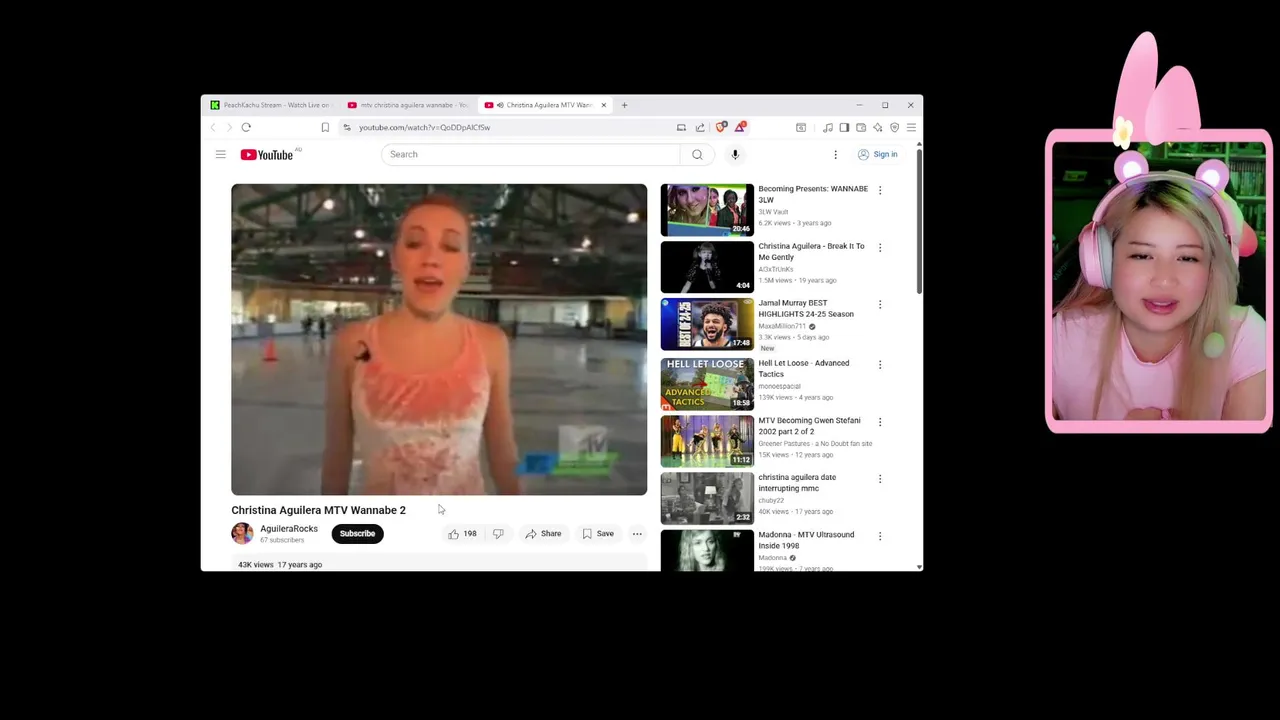Reload the page in browser toolbar
Screen dimensions: 1280x720
click(246, 127)
